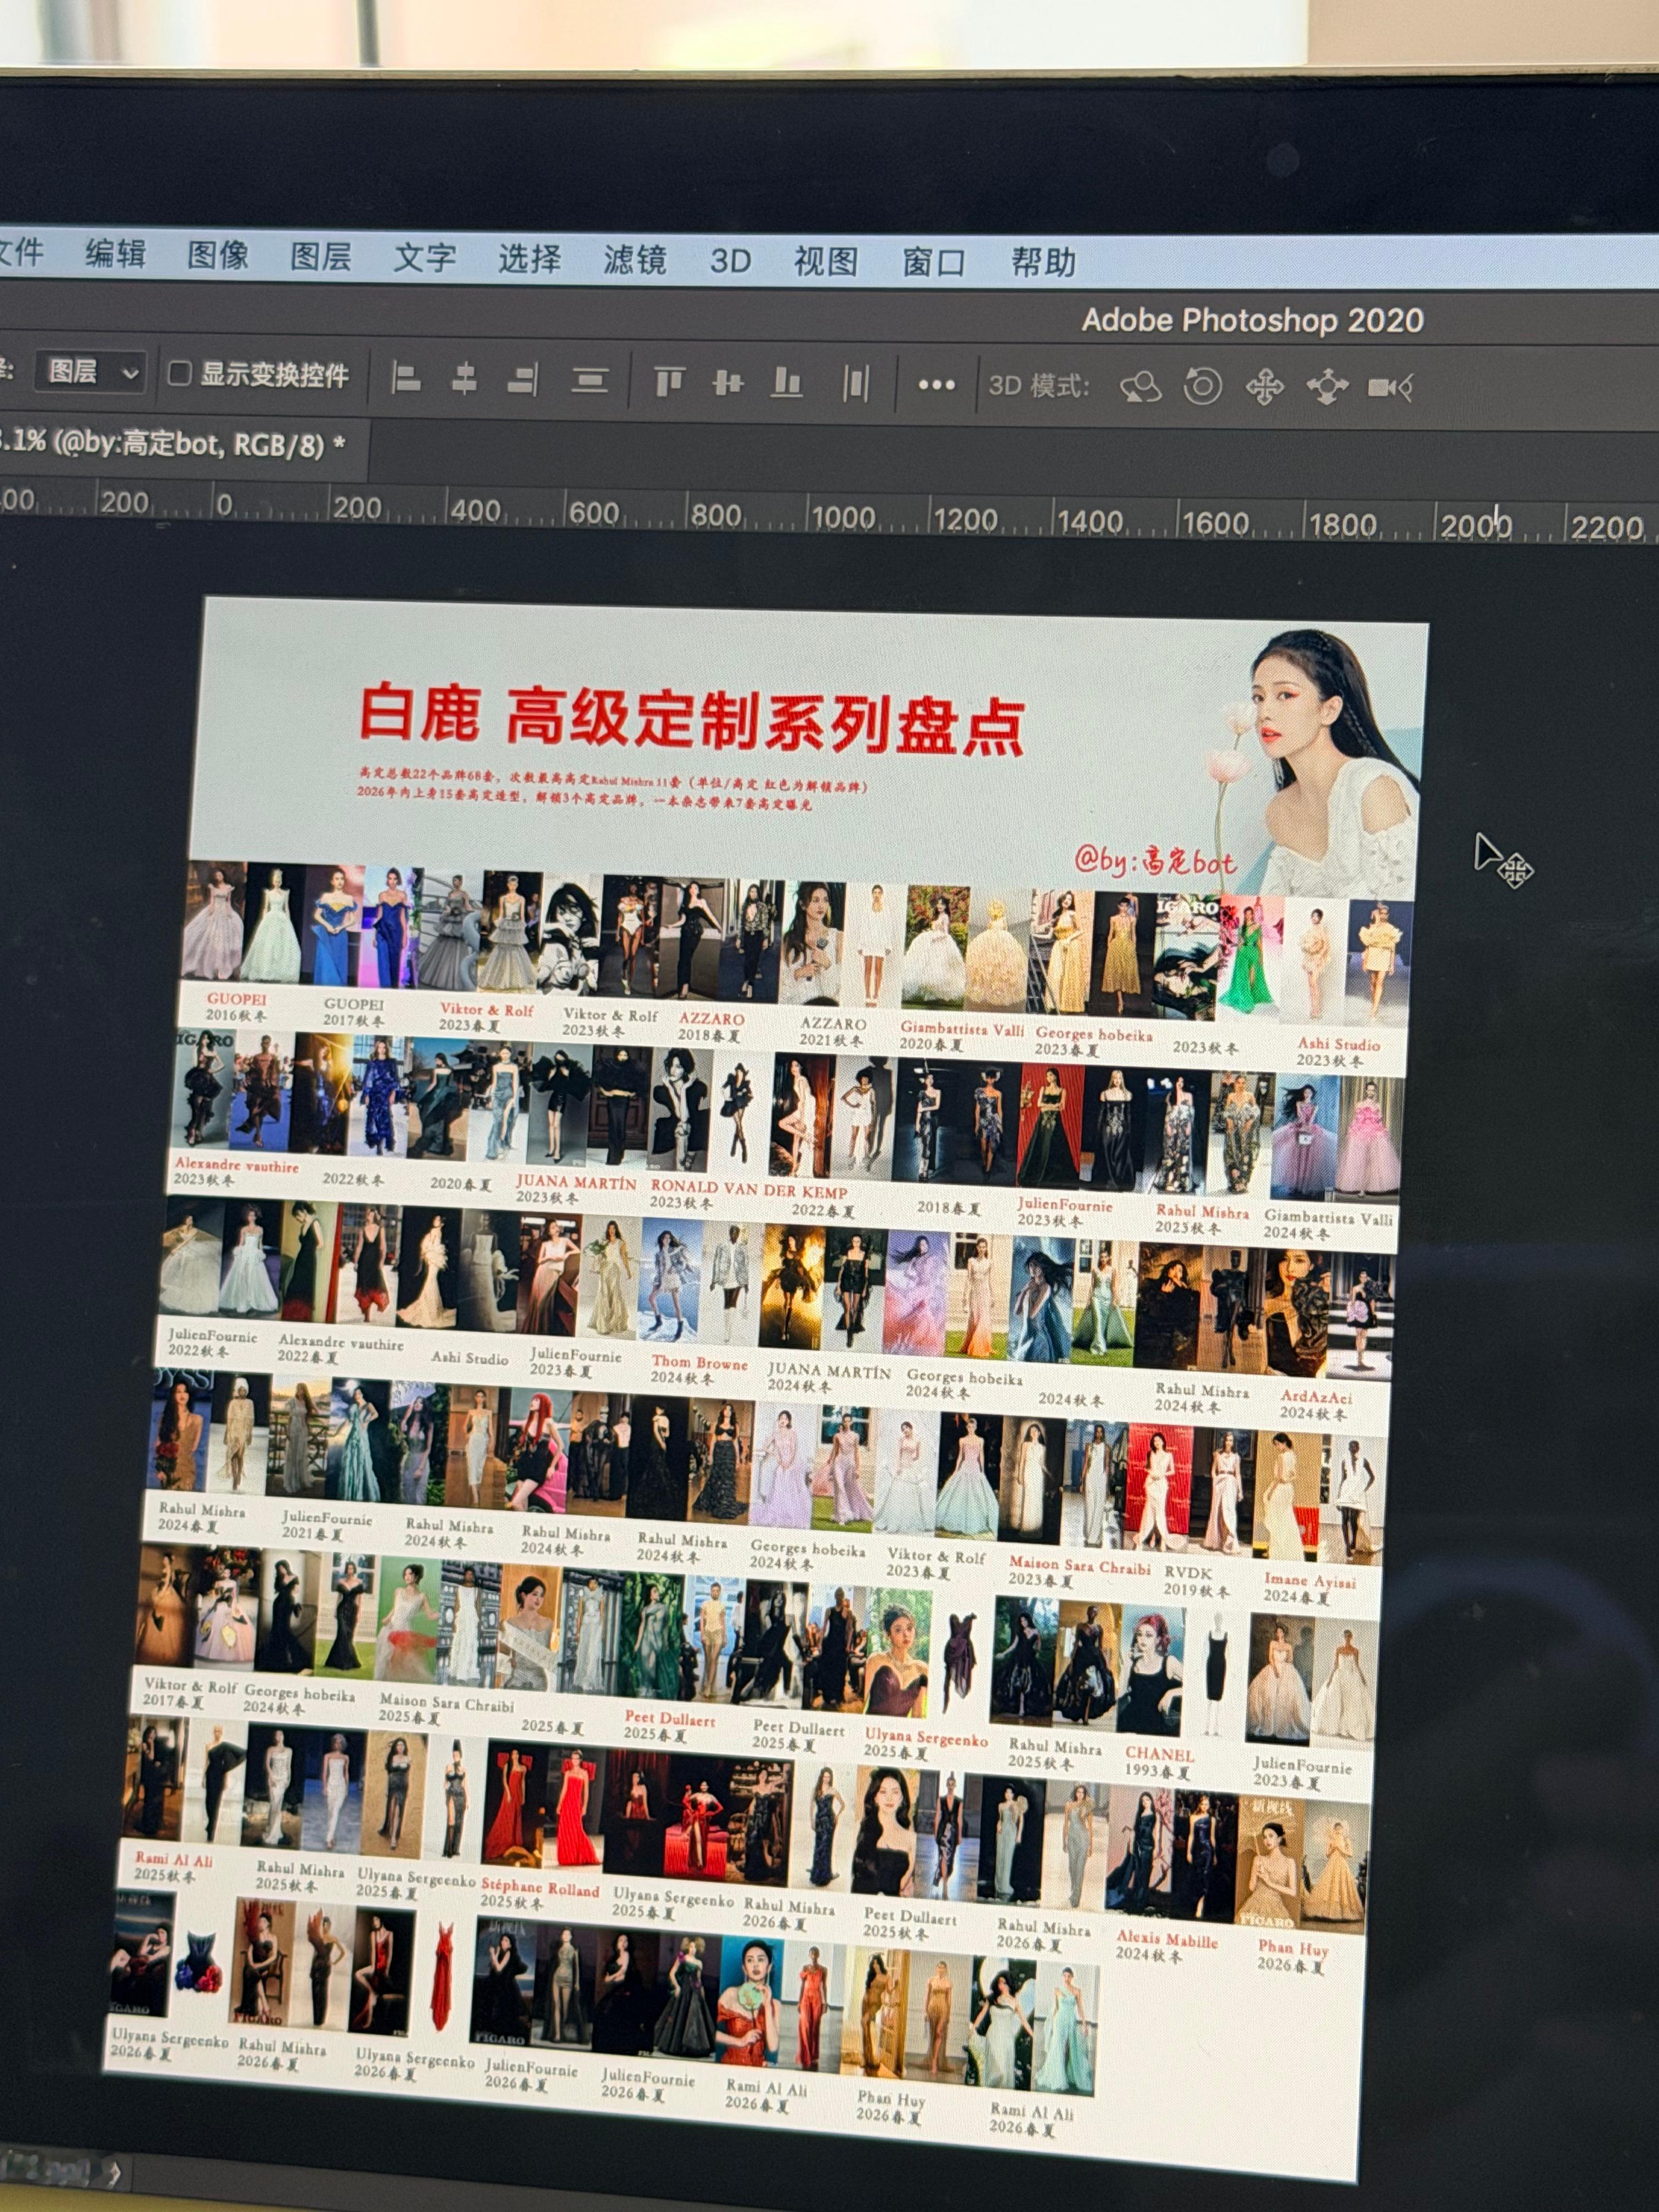Screen dimensions: 1659x2212
Task: Click the Stéphane Rolland 2025秋冬 label
Action: [540, 1893]
